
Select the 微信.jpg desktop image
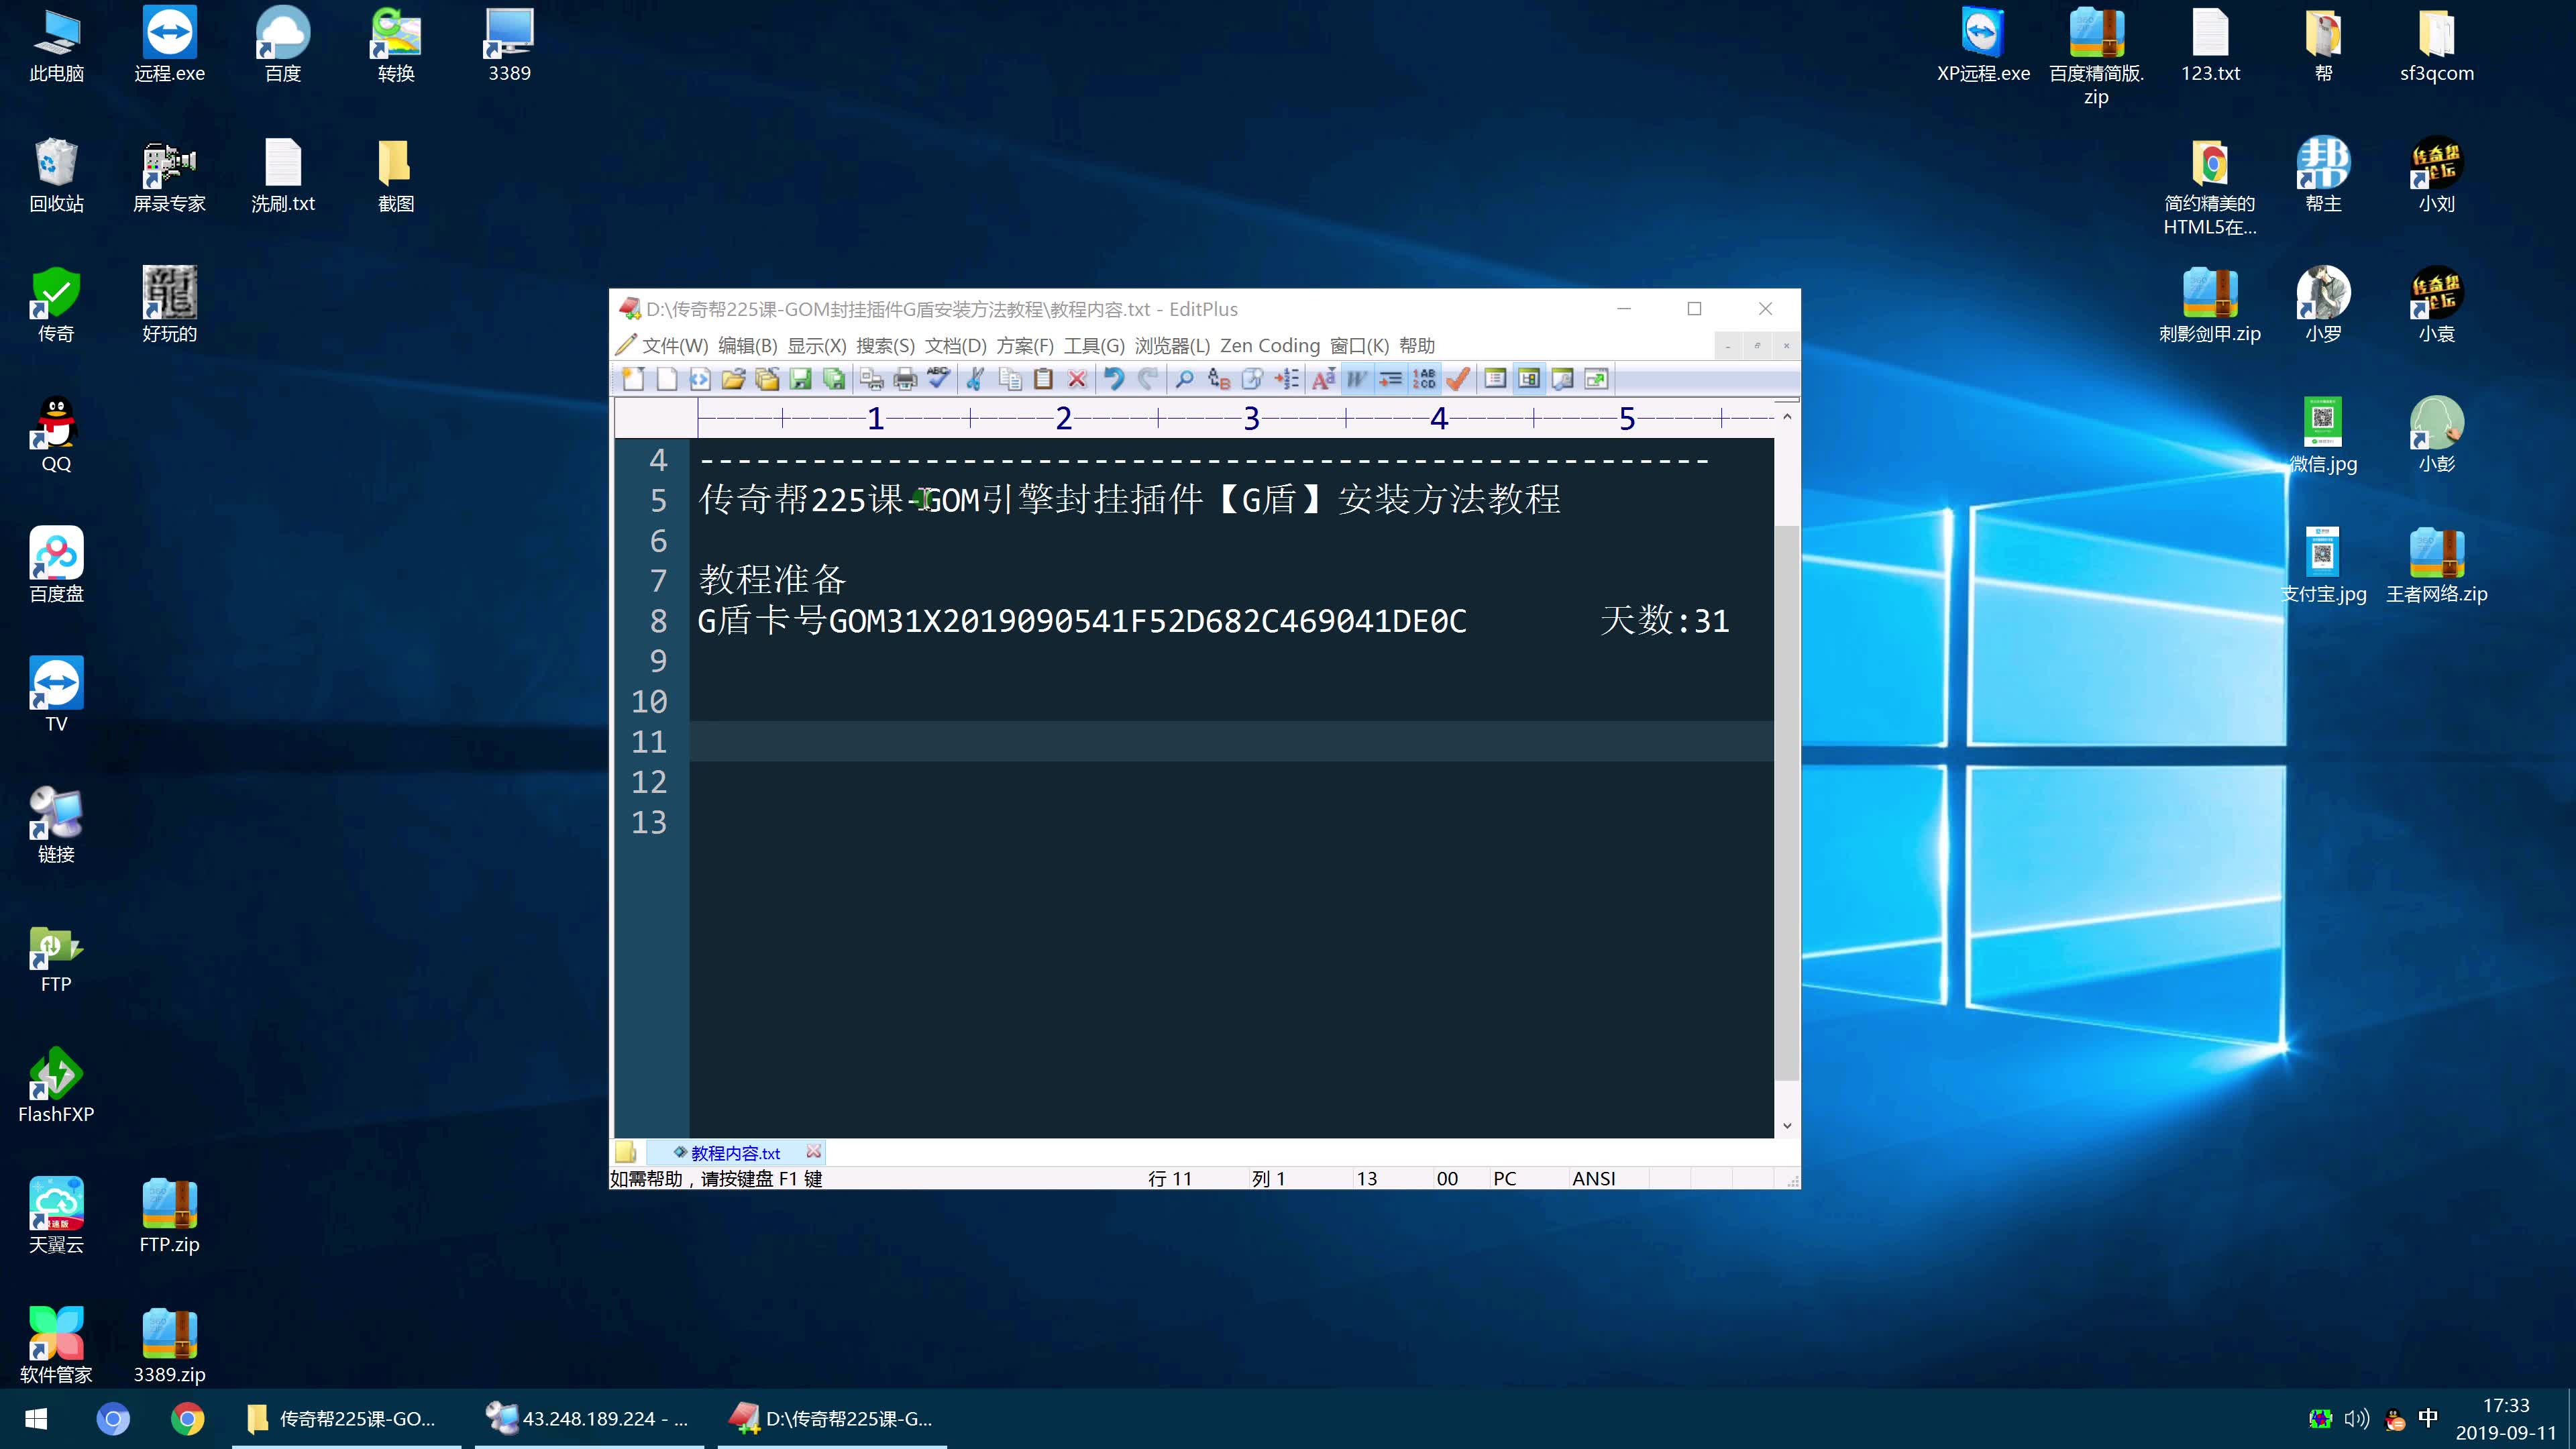pos(2323,435)
